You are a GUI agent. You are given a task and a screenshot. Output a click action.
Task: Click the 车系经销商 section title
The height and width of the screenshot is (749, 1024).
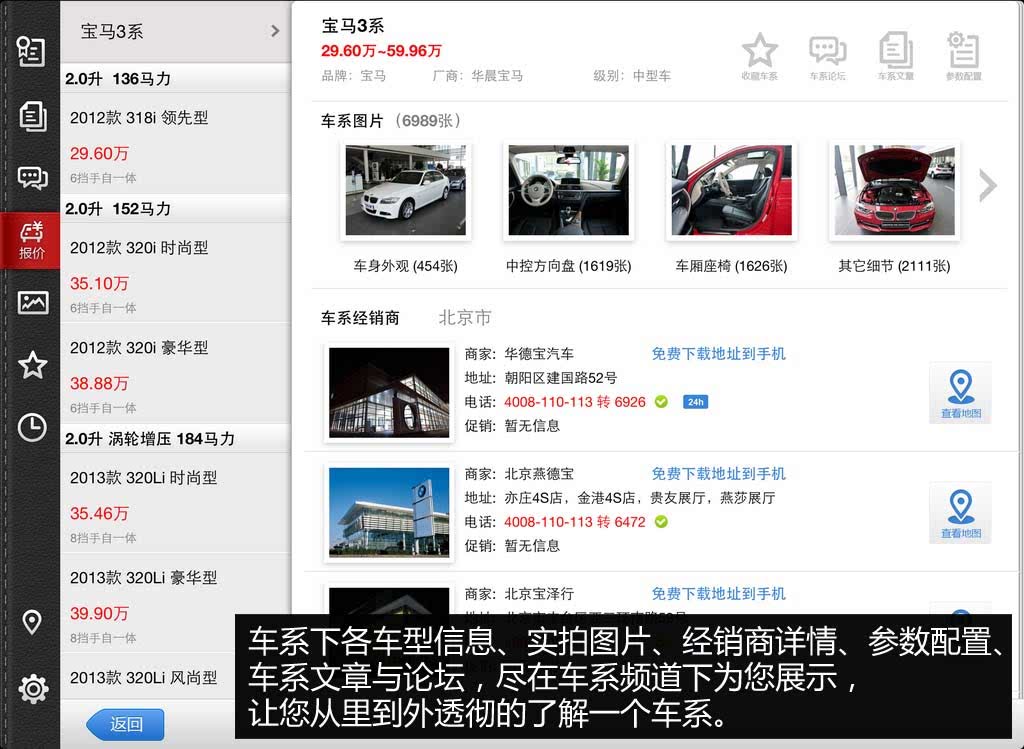[360, 318]
